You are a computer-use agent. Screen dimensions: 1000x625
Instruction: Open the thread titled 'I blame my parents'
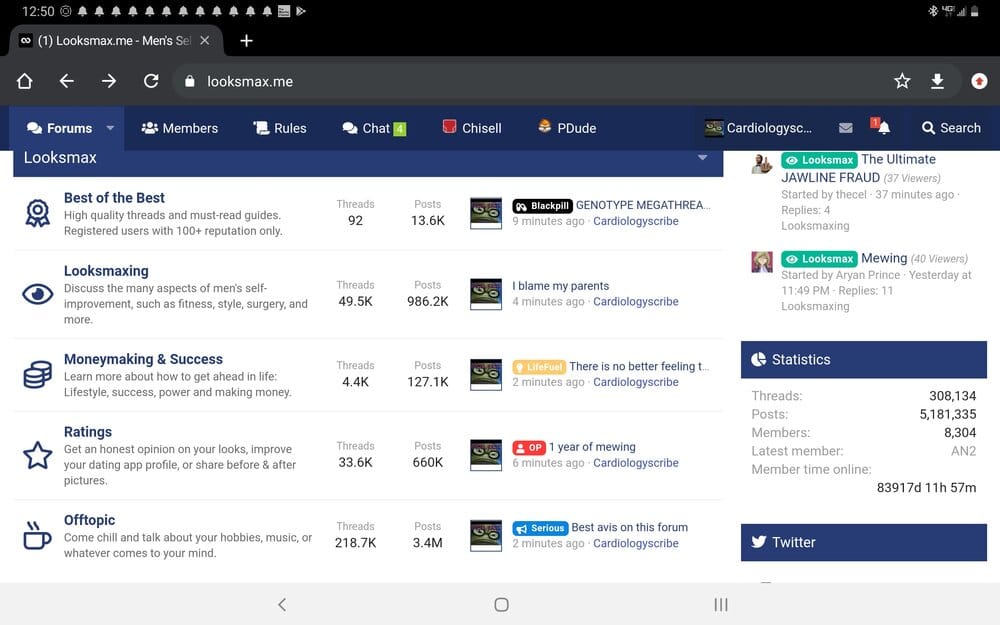559,285
